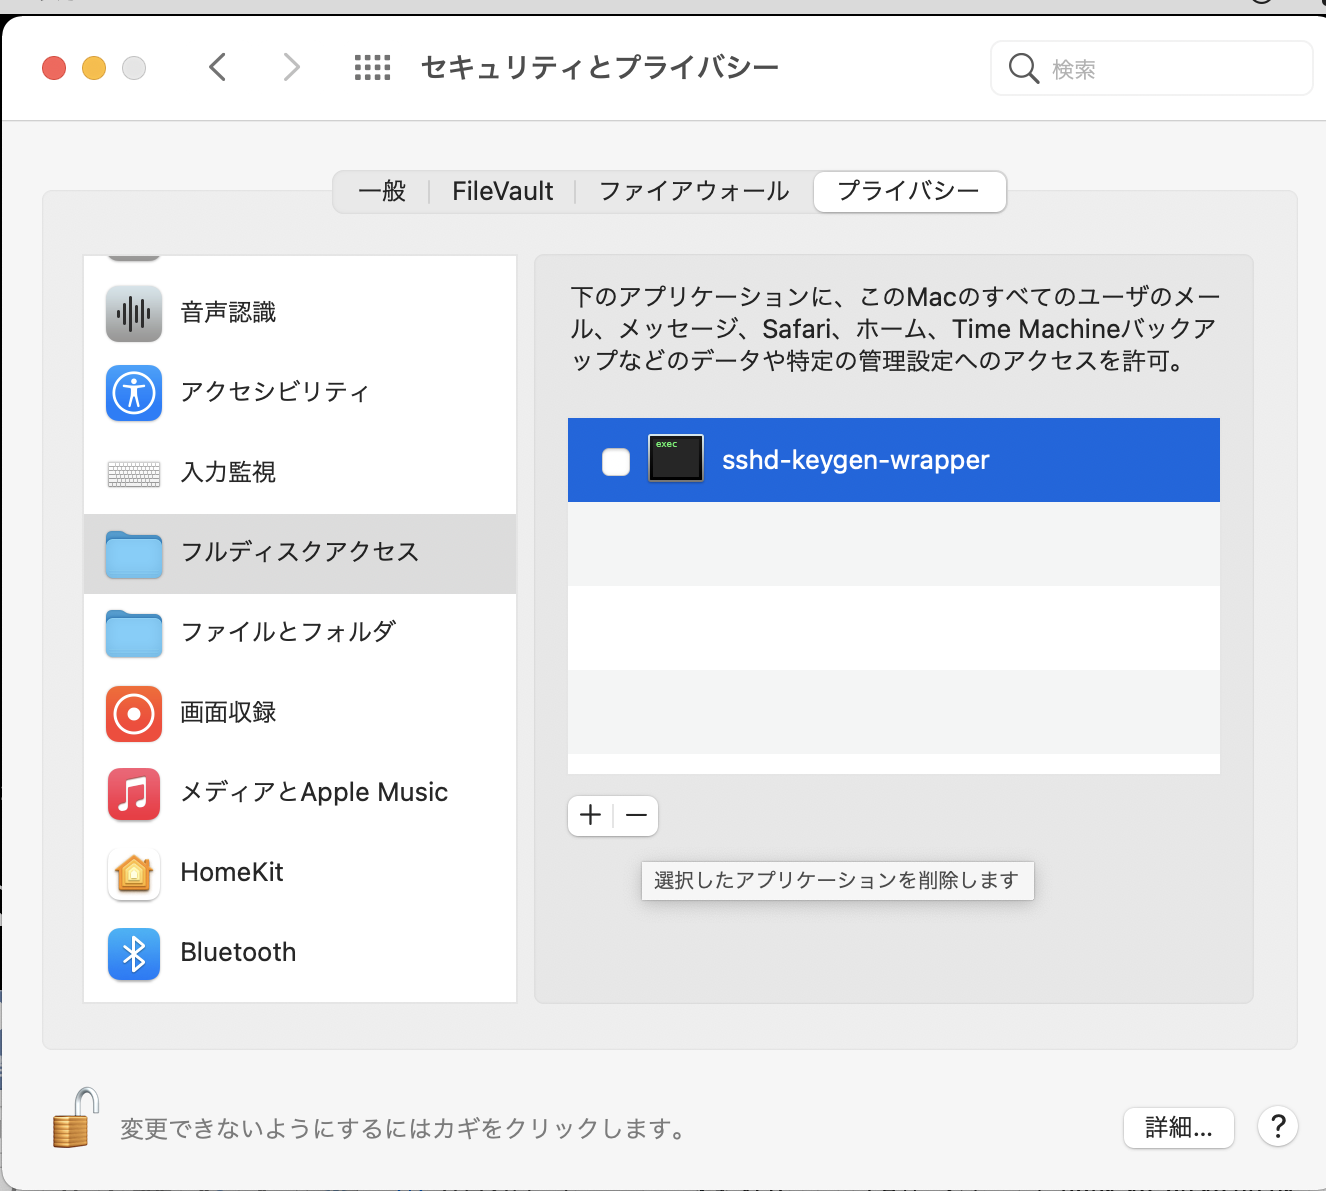Click the Accessibility (アクセシビリティ) icon

click(x=134, y=393)
